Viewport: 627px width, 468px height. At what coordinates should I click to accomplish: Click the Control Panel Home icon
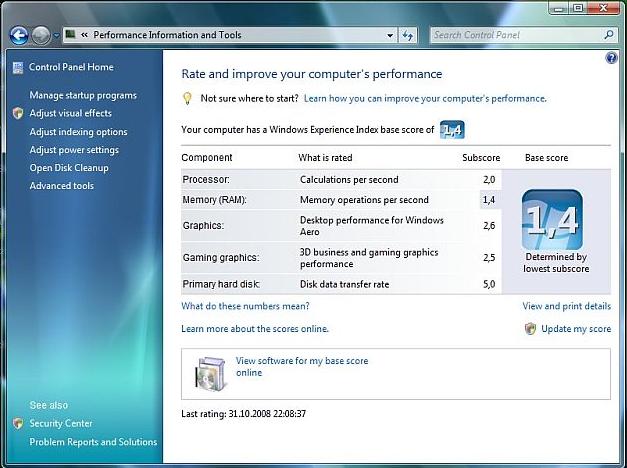18,68
